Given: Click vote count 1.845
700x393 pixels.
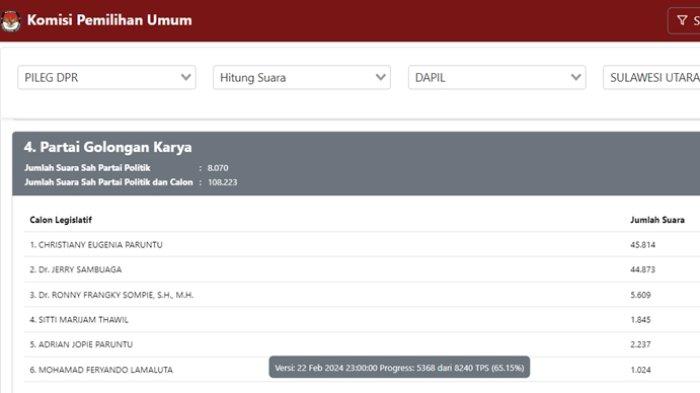Looking at the screenshot, I should point(641,320).
